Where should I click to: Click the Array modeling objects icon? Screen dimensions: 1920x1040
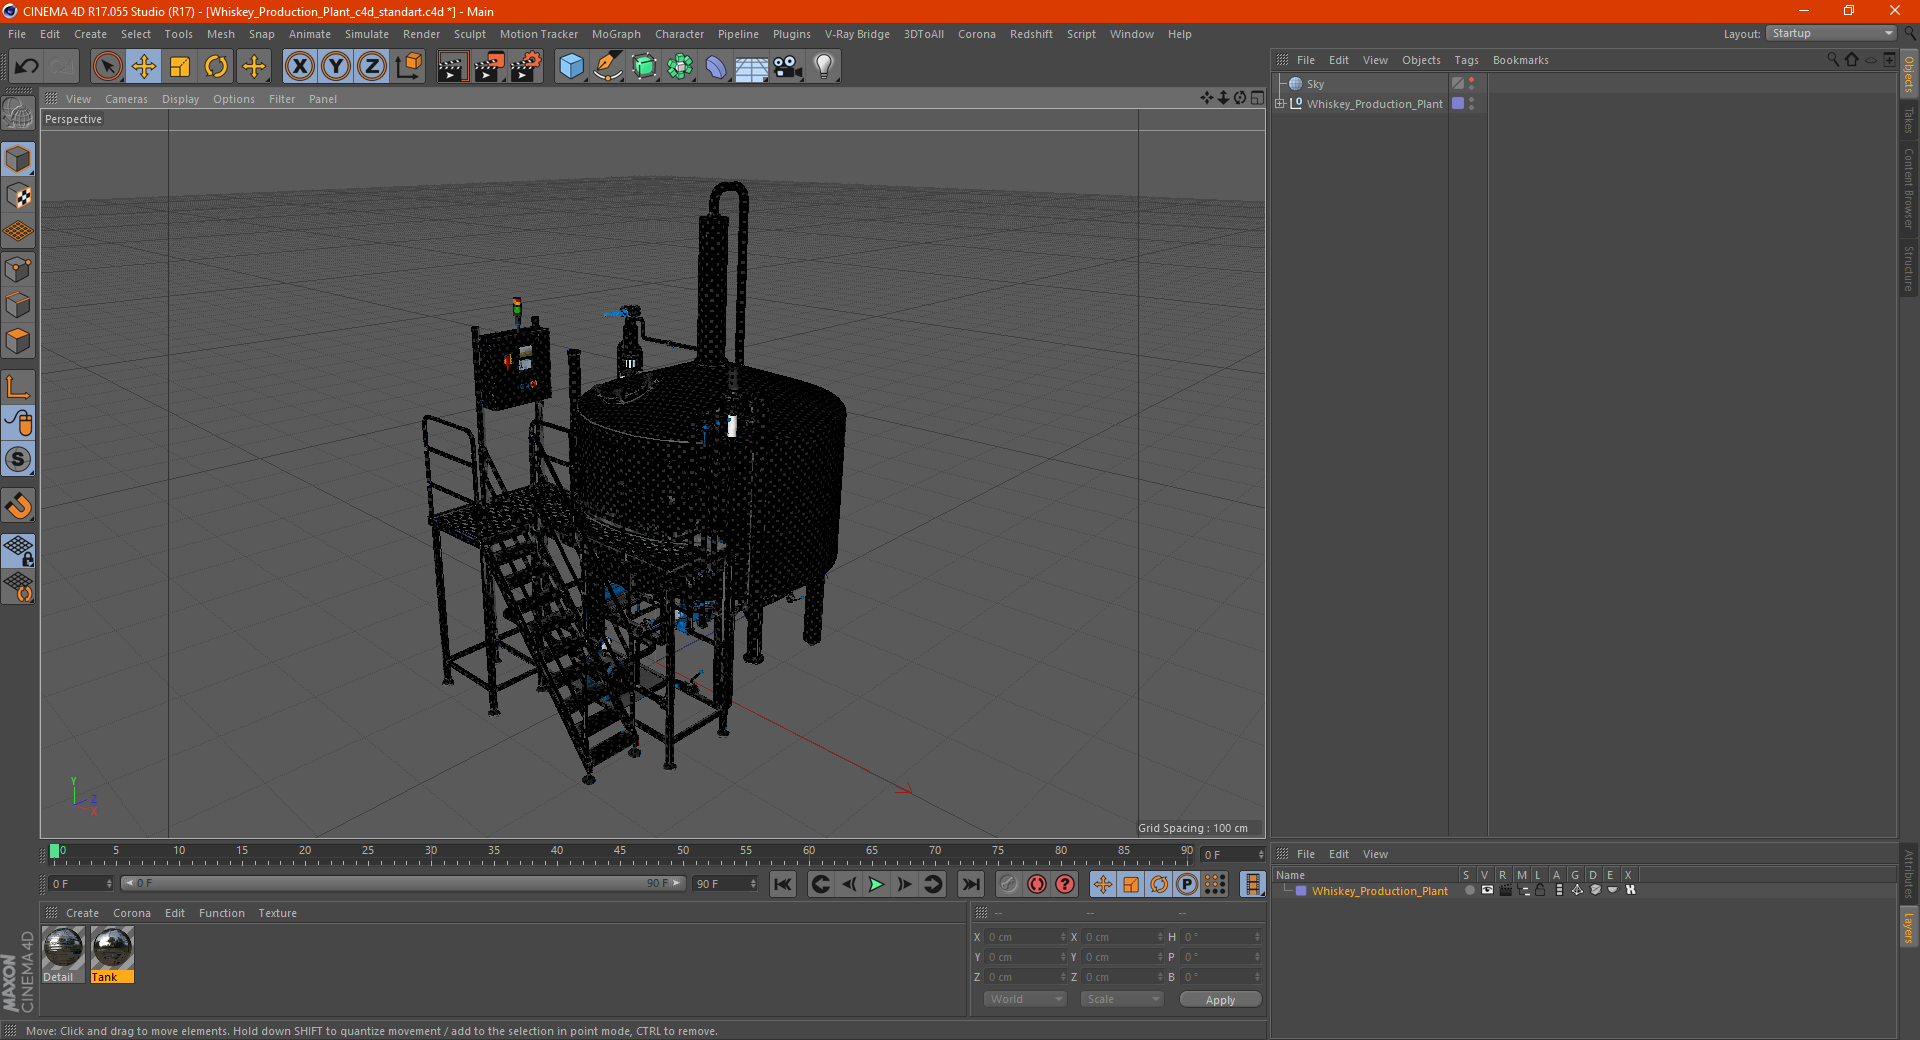680,67
